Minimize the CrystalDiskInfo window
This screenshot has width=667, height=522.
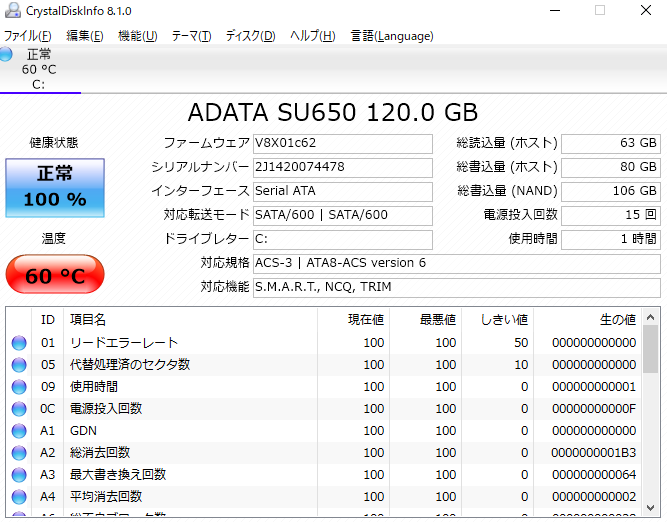555,10
